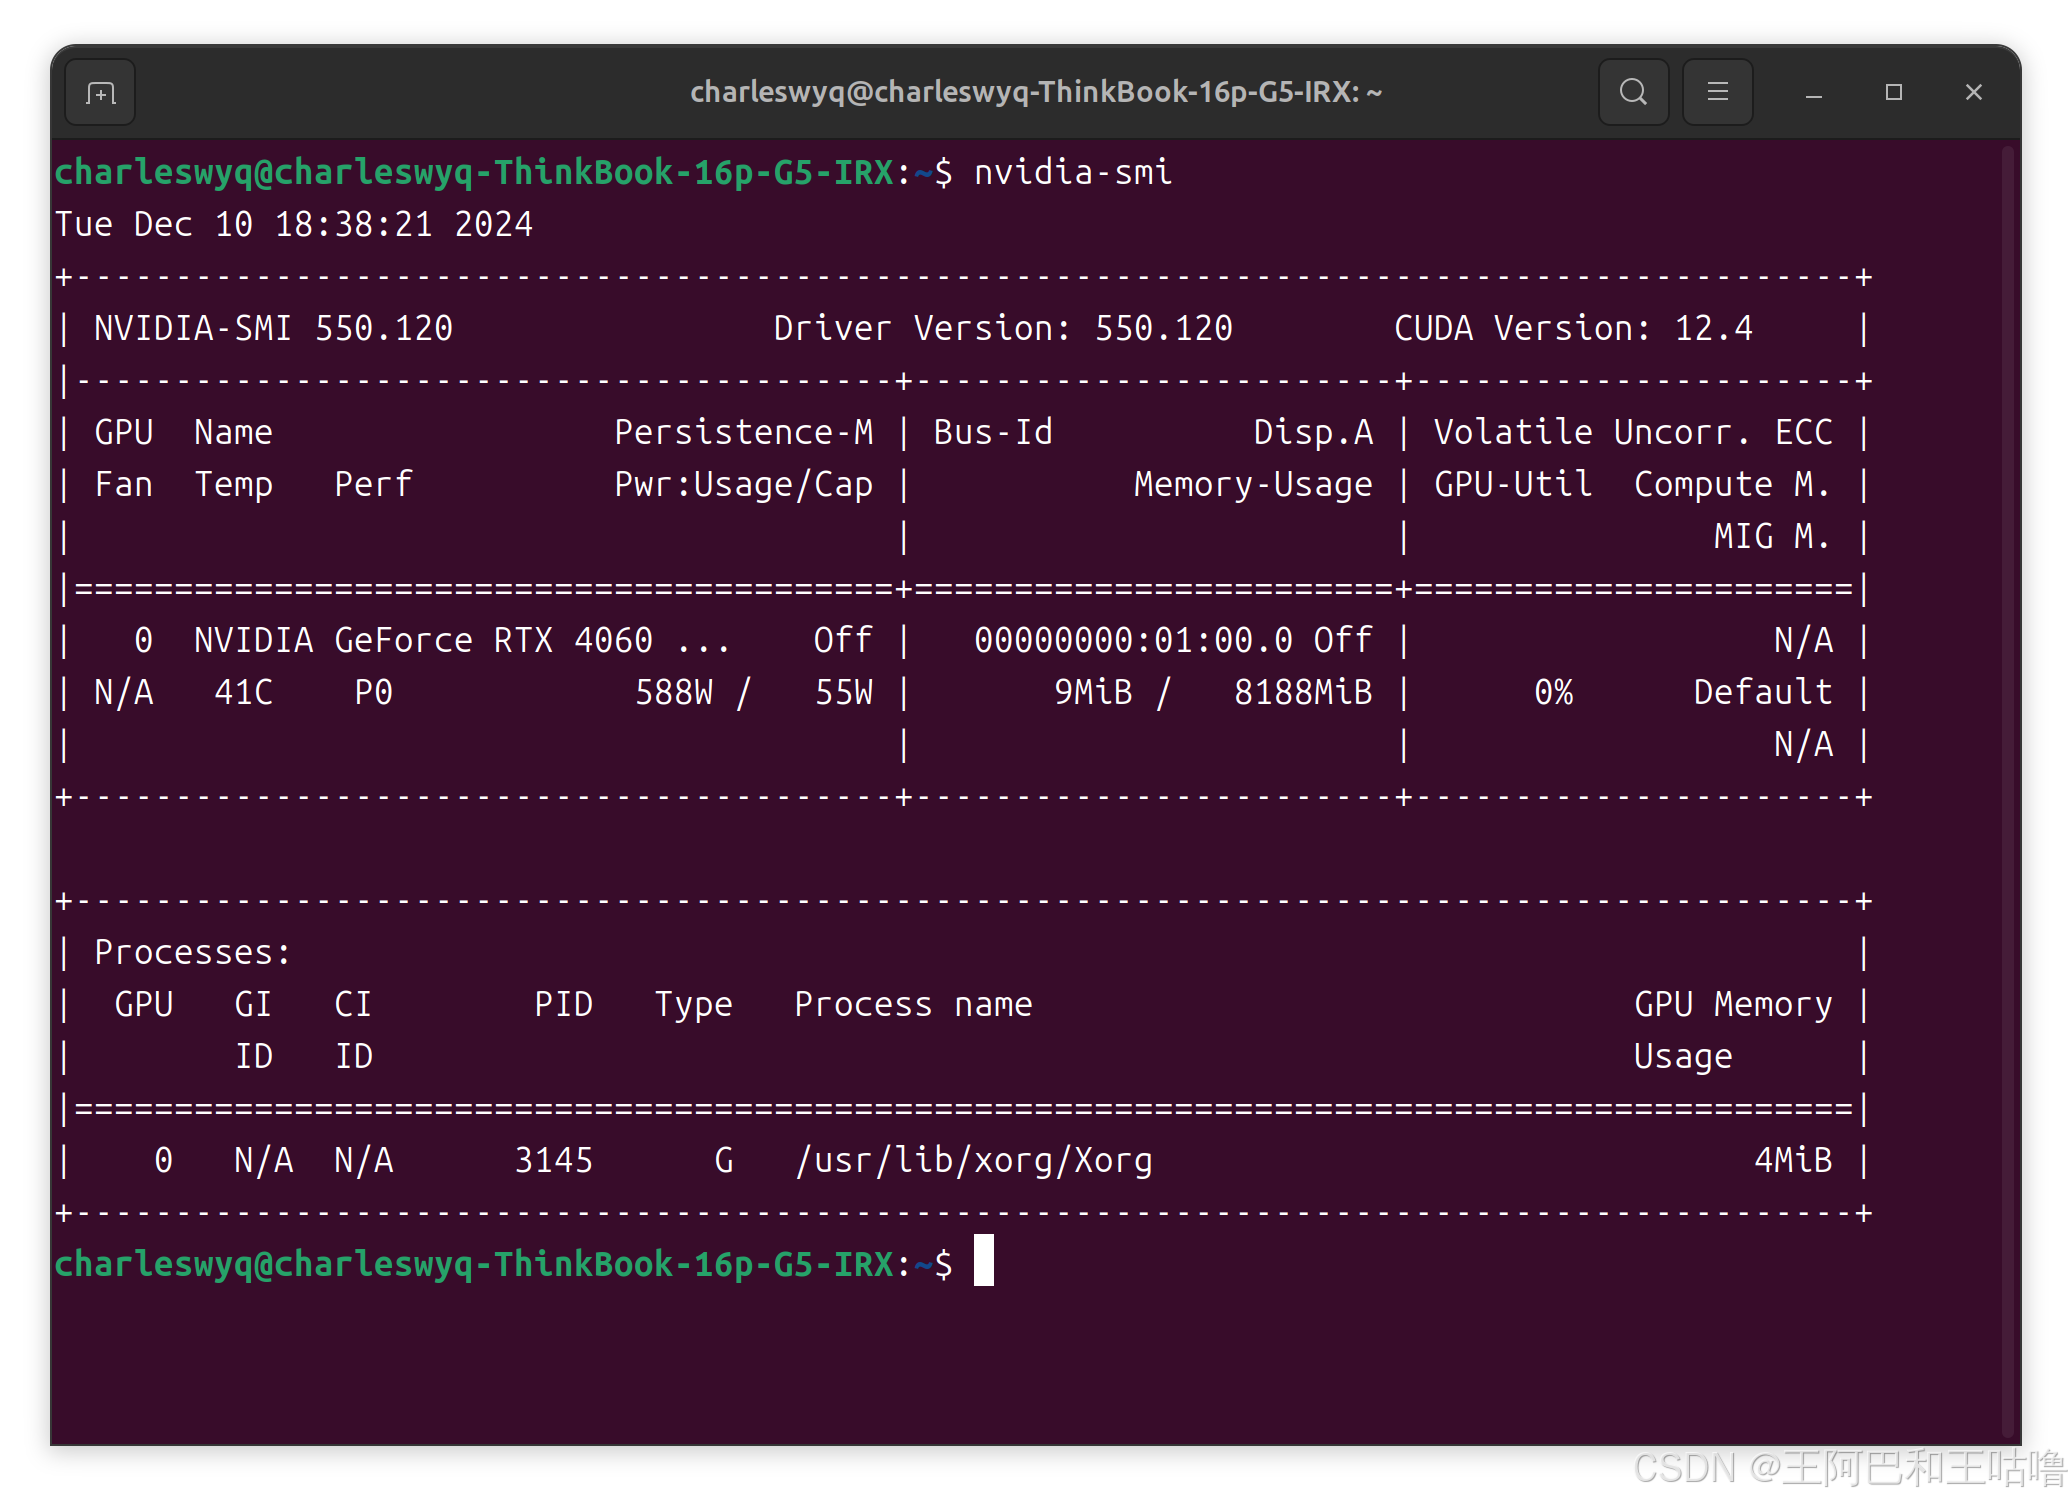Click the blinking cursor at bottom prompt

coord(984,1260)
